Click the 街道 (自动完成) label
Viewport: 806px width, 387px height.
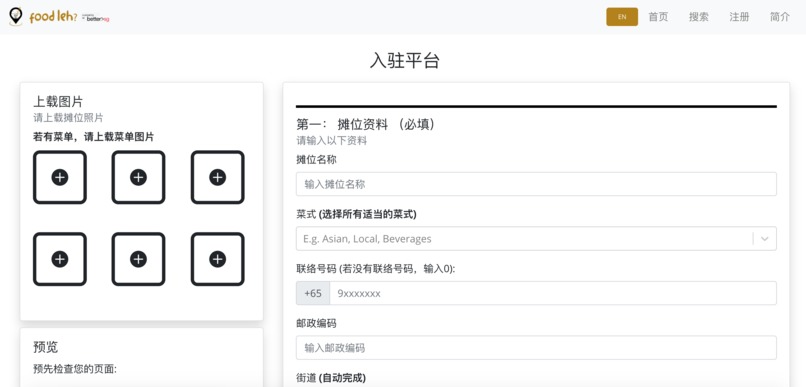tap(331, 378)
